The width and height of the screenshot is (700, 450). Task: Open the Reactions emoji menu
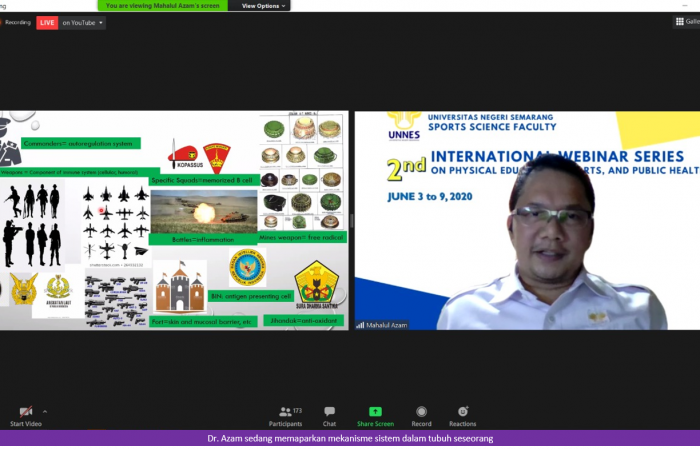coord(462,411)
